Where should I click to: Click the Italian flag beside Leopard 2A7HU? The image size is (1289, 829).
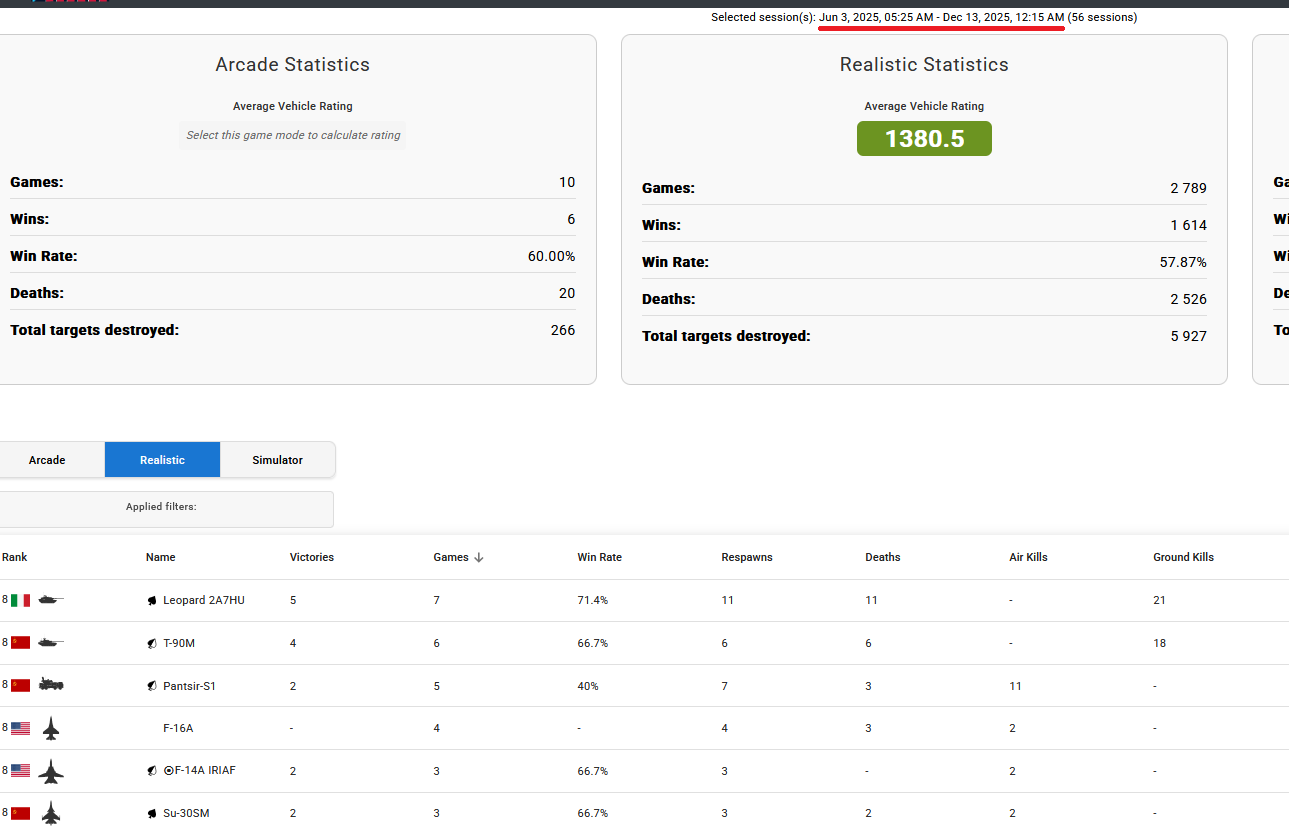point(20,600)
